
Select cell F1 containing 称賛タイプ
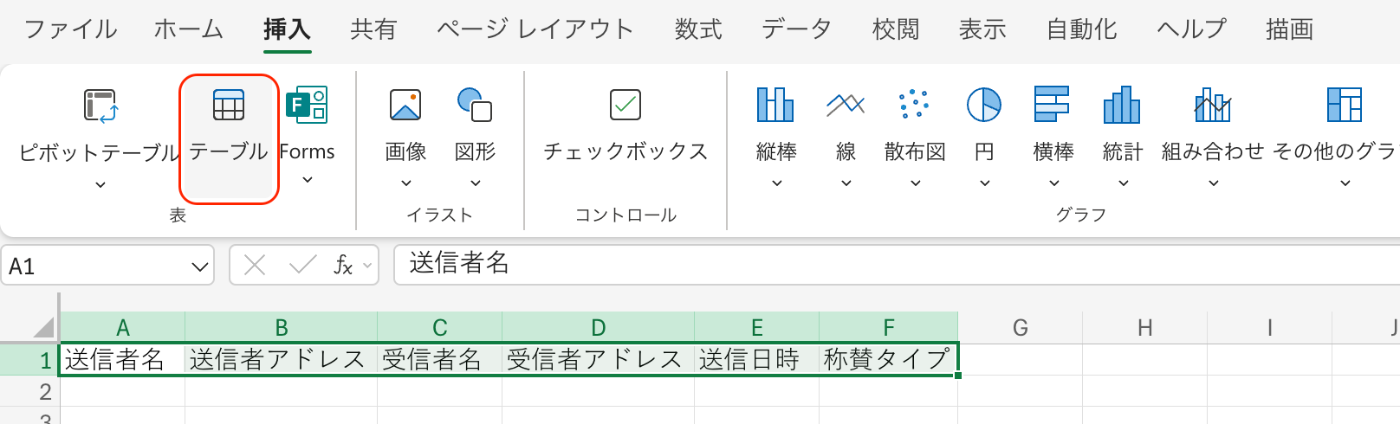pyautogui.click(x=887, y=360)
